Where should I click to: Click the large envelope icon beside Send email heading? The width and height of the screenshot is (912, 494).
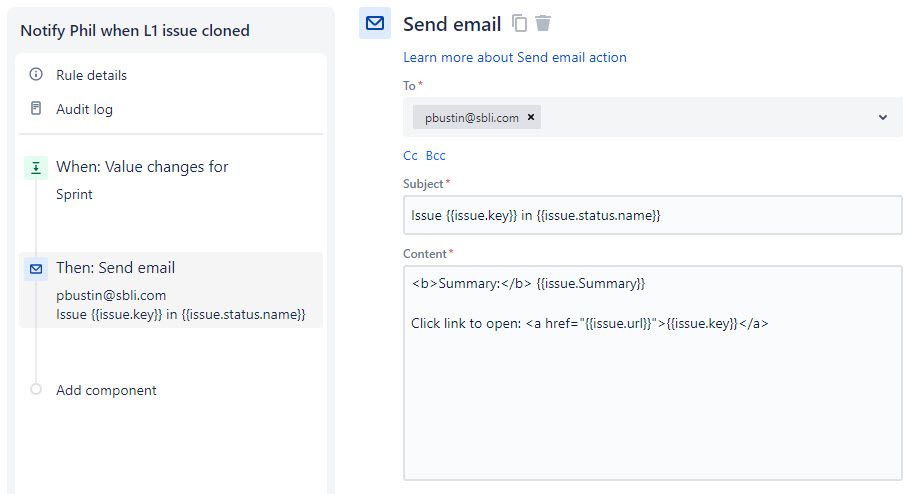click(x=375, y=23)
